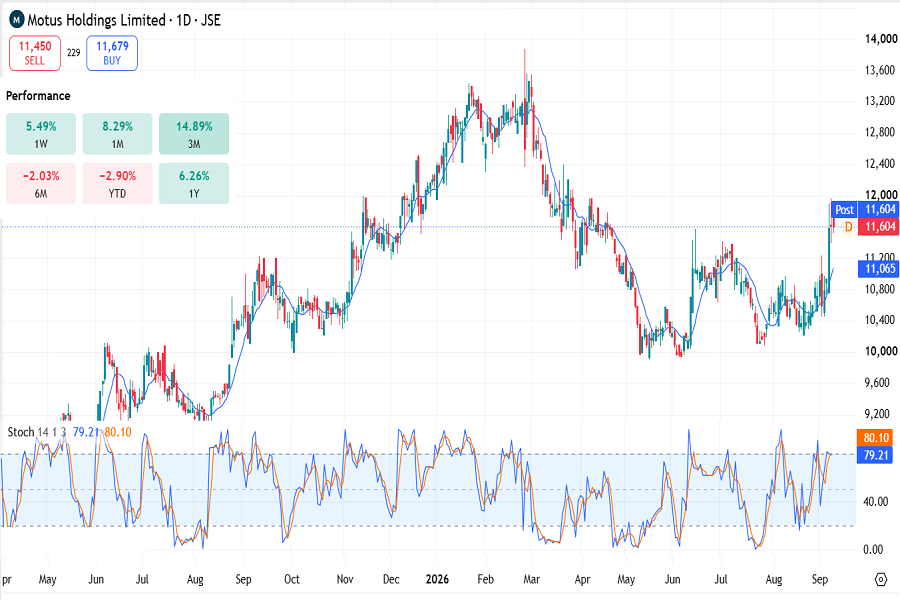Click the Motus Holdings Limited title
900x600 pixels.
click(x=96, y=20)
